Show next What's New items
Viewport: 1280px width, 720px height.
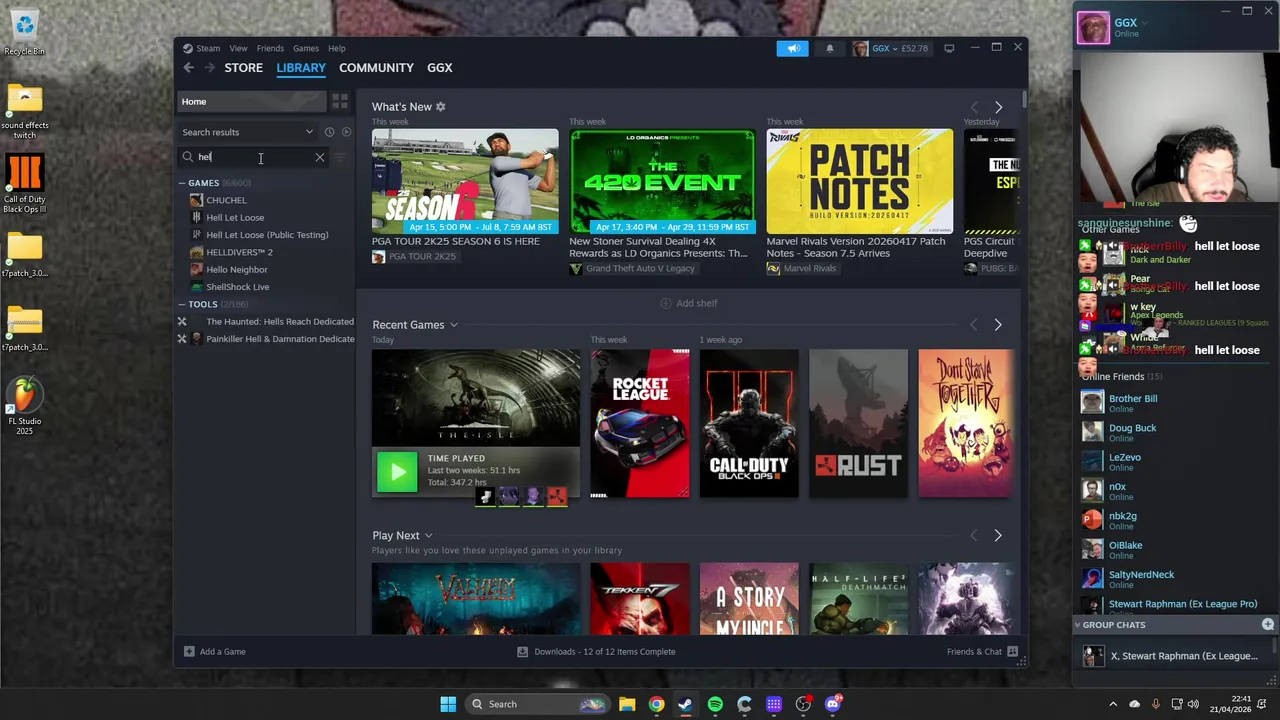click(x=998, y=107)
